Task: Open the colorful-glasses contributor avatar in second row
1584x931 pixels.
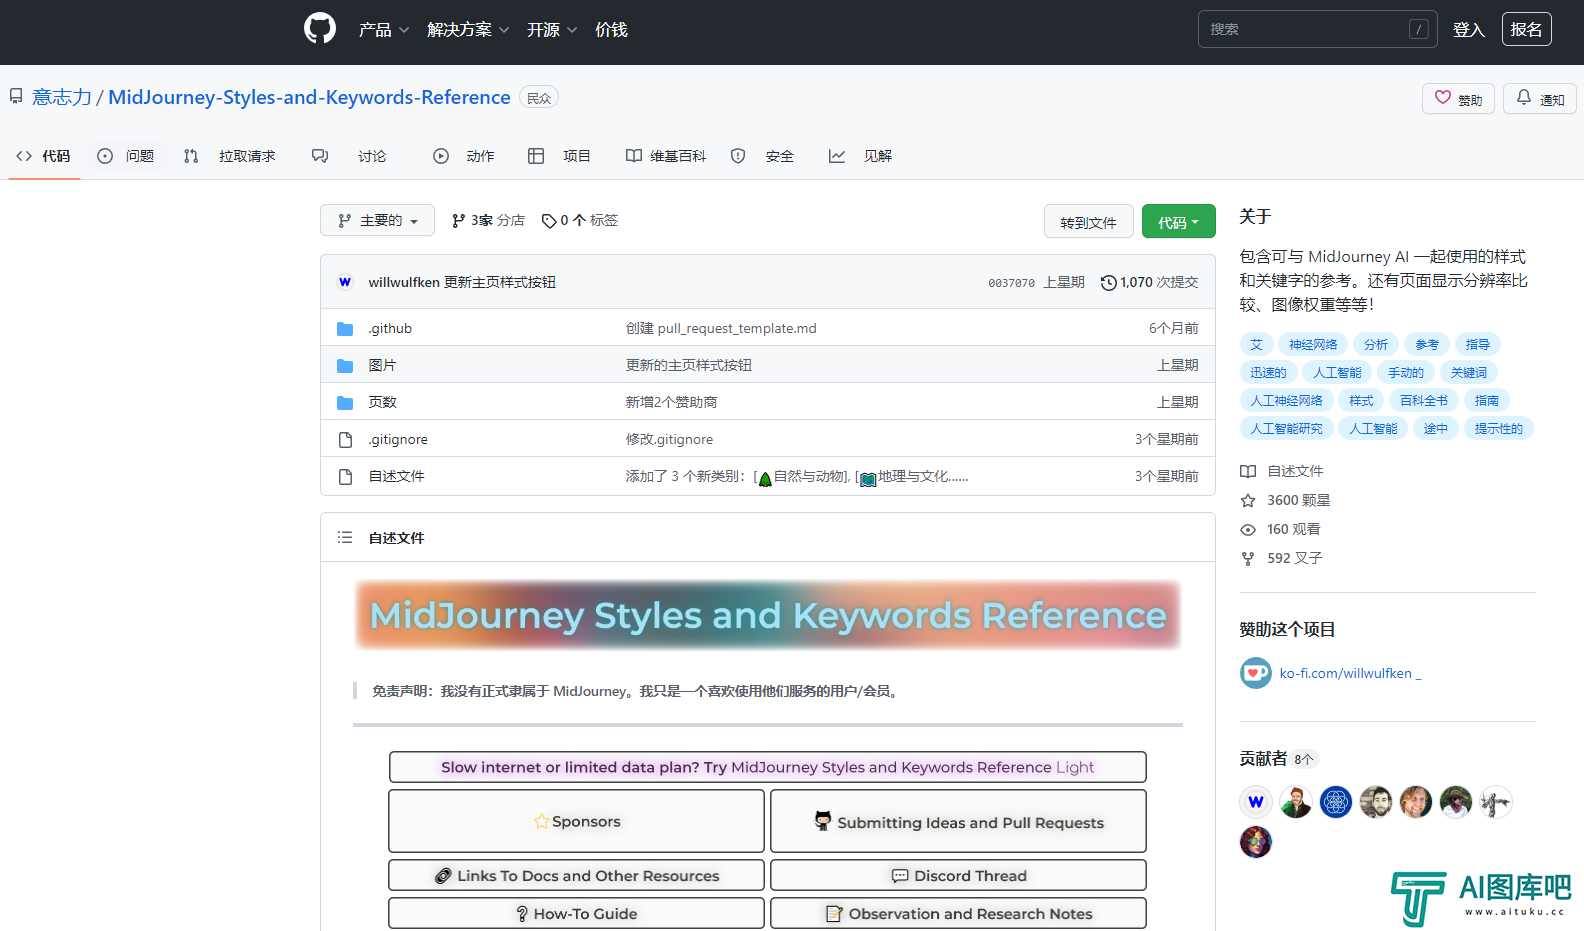Action: tap(1256, 842)
